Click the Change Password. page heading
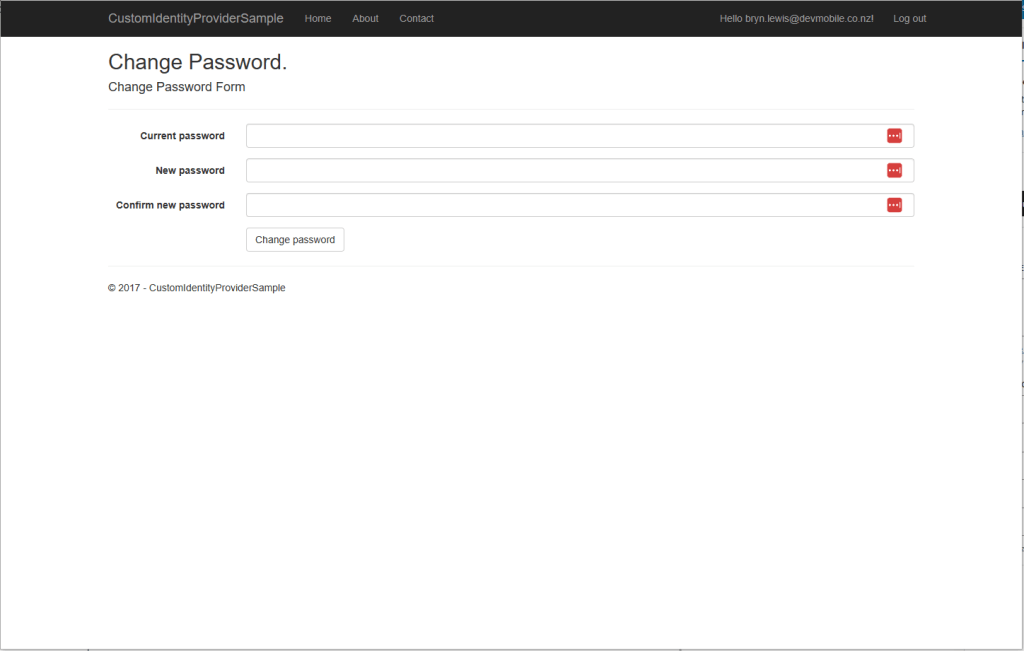This screenshot has height=651, width=1024. (197, 62)
